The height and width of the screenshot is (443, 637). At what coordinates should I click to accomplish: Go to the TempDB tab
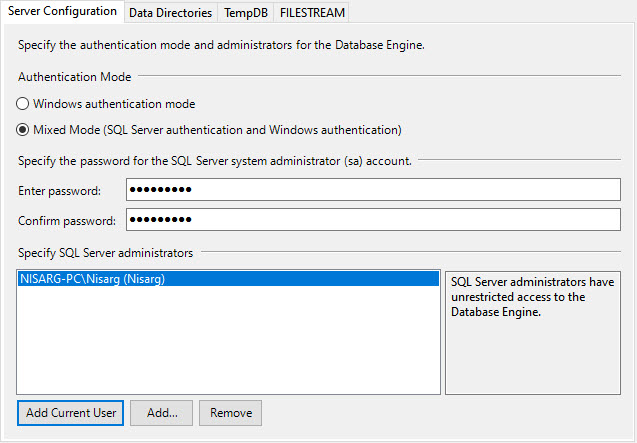246,13
